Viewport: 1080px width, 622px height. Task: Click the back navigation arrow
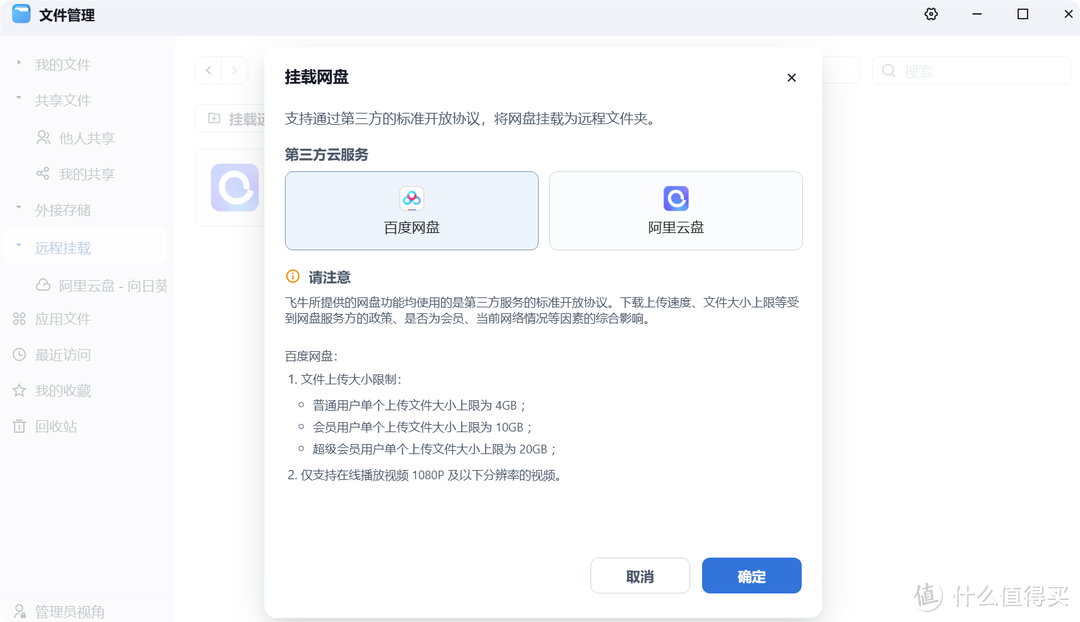click(x=208, y=70)
